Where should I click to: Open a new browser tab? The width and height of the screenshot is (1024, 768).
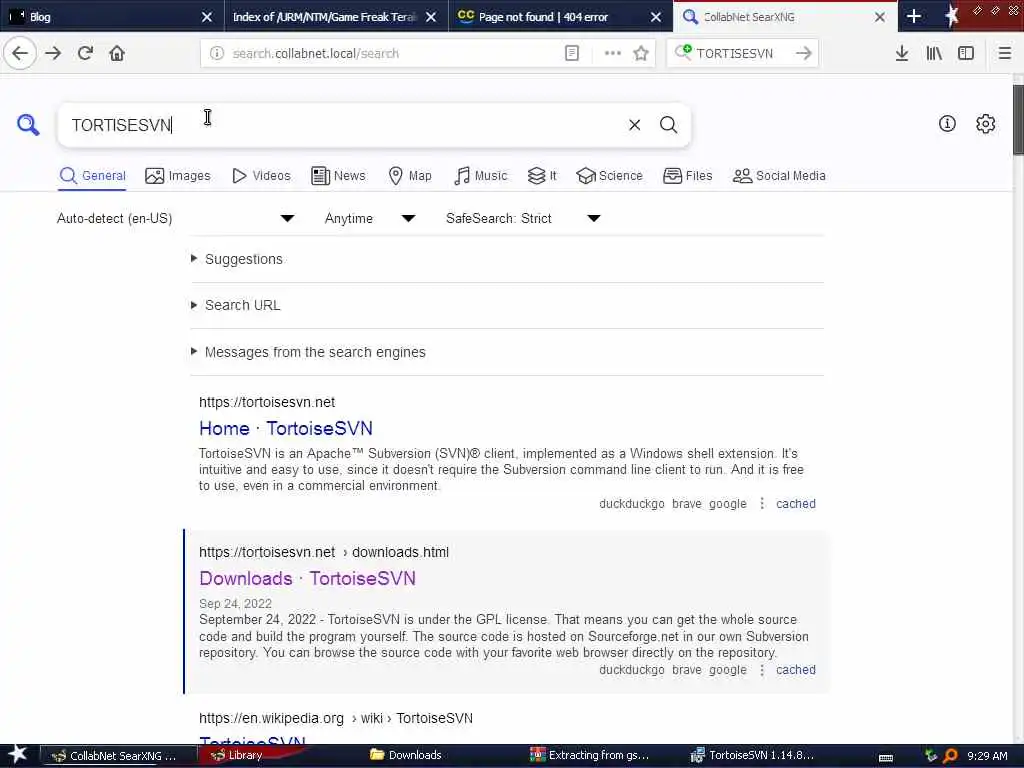point(914,16)
